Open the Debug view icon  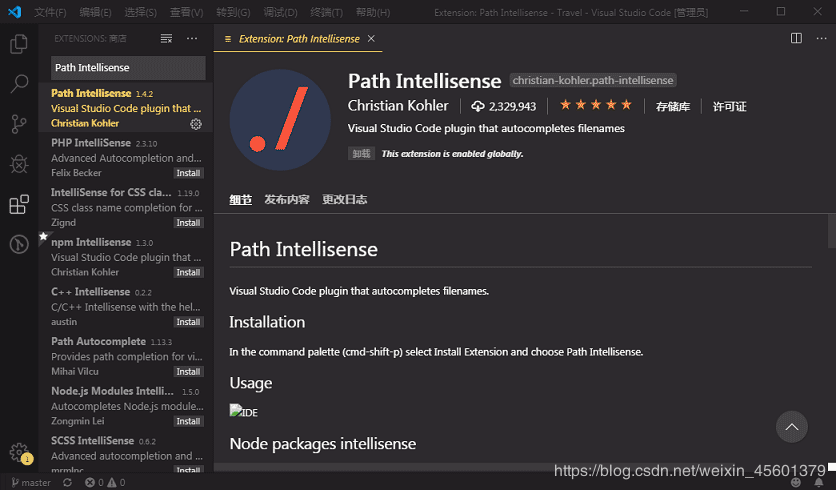[x=19, y=164]
